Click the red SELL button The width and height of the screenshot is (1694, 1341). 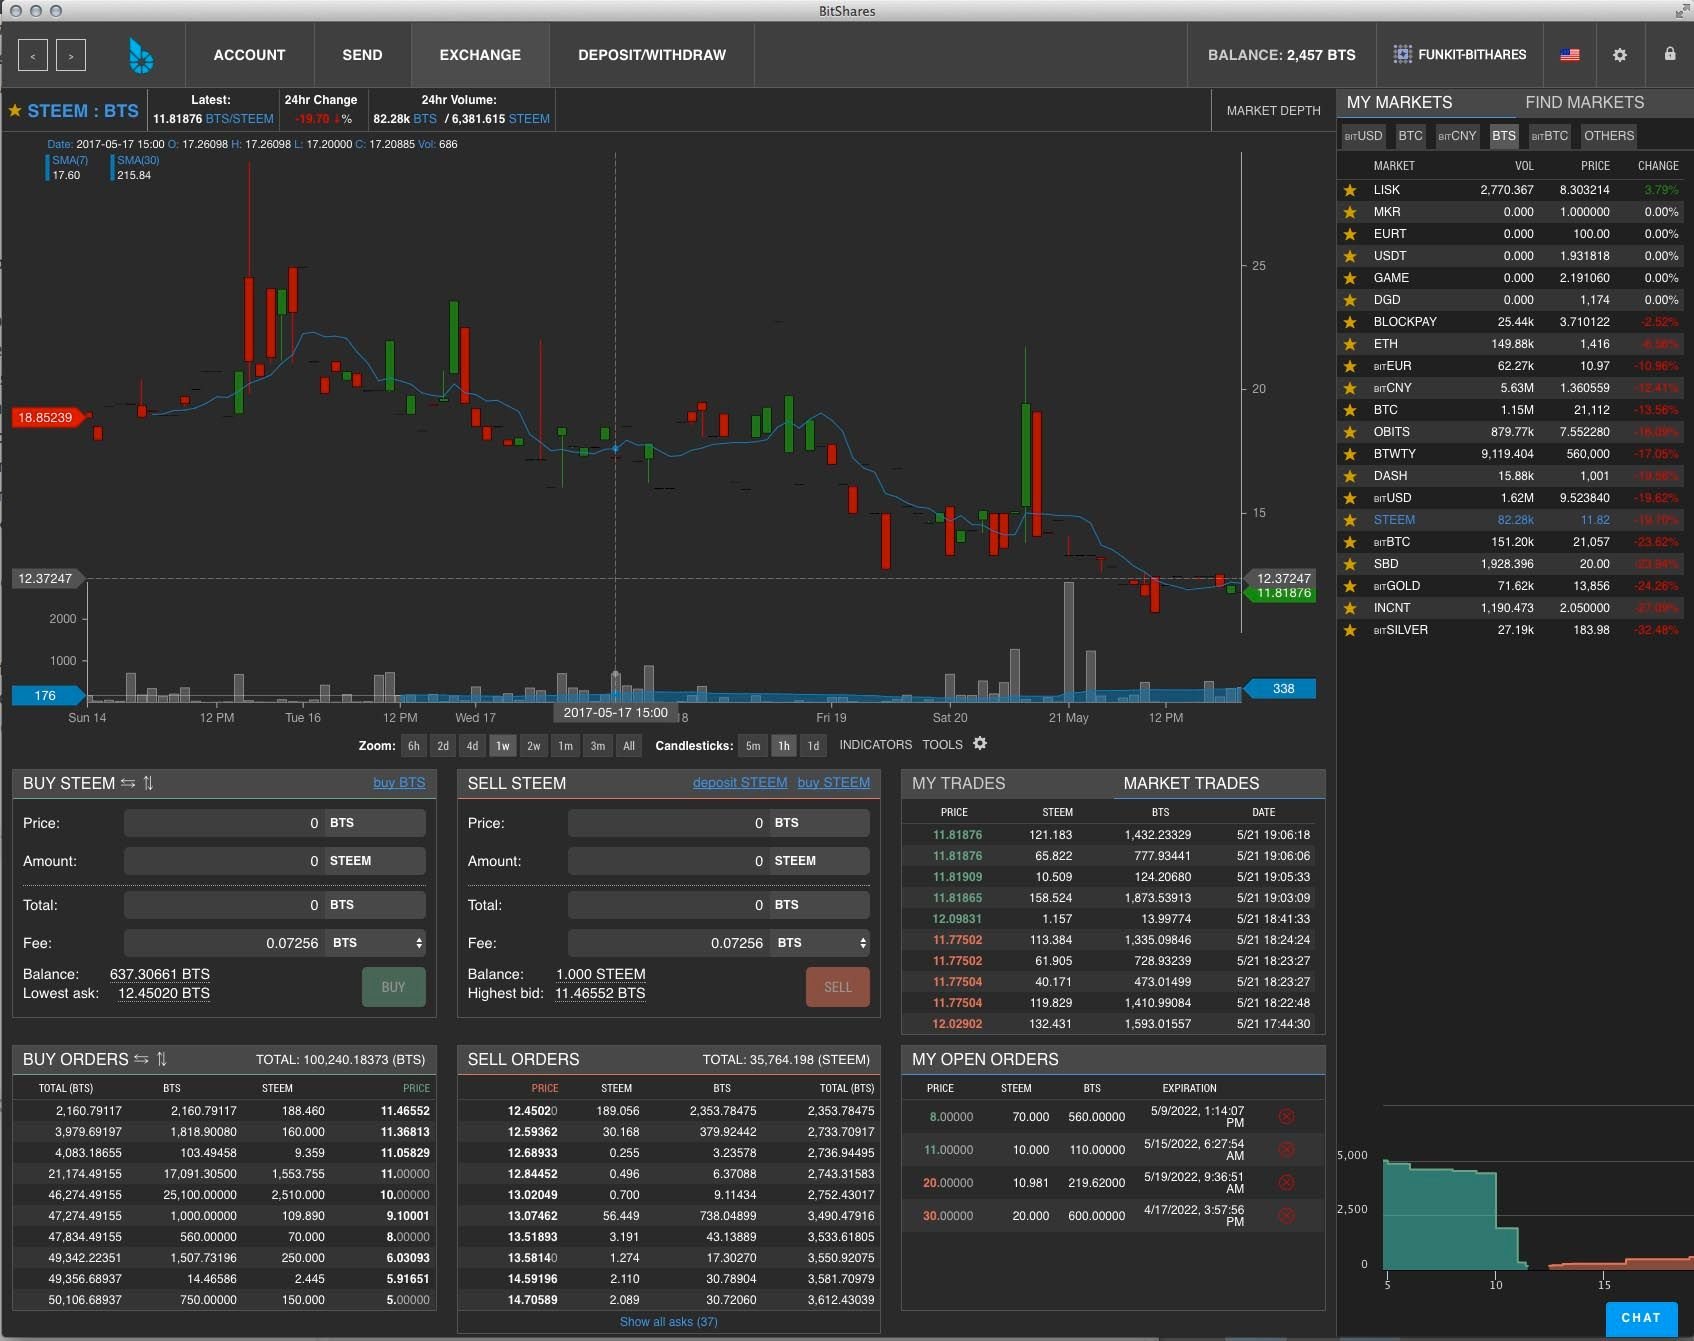838,987
